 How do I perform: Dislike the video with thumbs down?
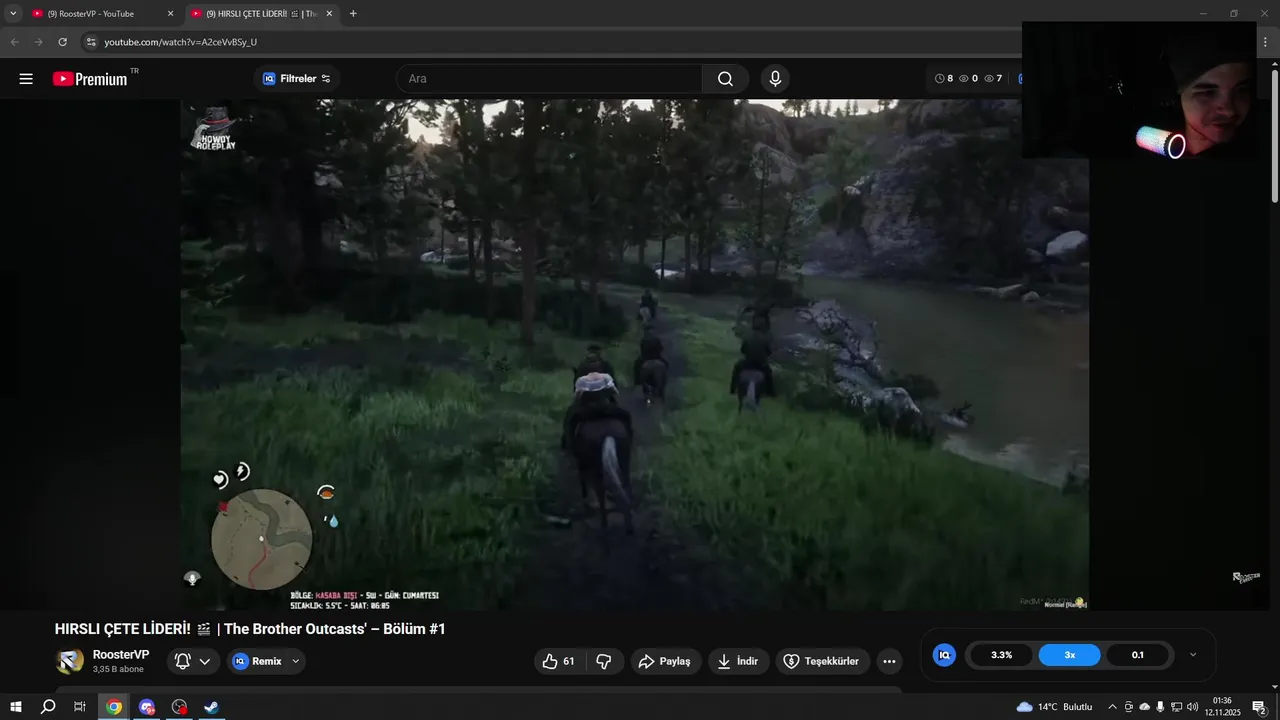click(604, 661)
